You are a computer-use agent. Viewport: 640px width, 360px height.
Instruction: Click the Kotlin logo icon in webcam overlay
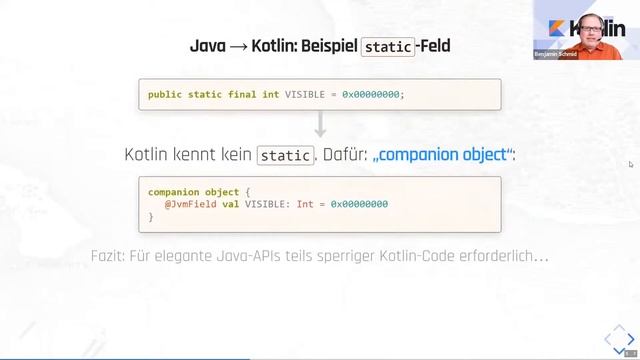click(557, 28)
